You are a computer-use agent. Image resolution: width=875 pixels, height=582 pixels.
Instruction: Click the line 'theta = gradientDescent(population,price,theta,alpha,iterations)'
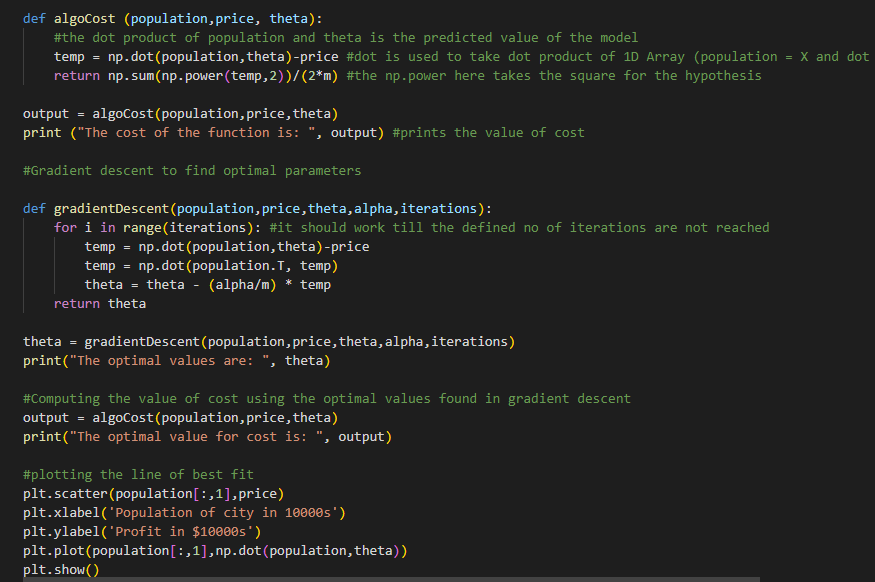(269, 341)
